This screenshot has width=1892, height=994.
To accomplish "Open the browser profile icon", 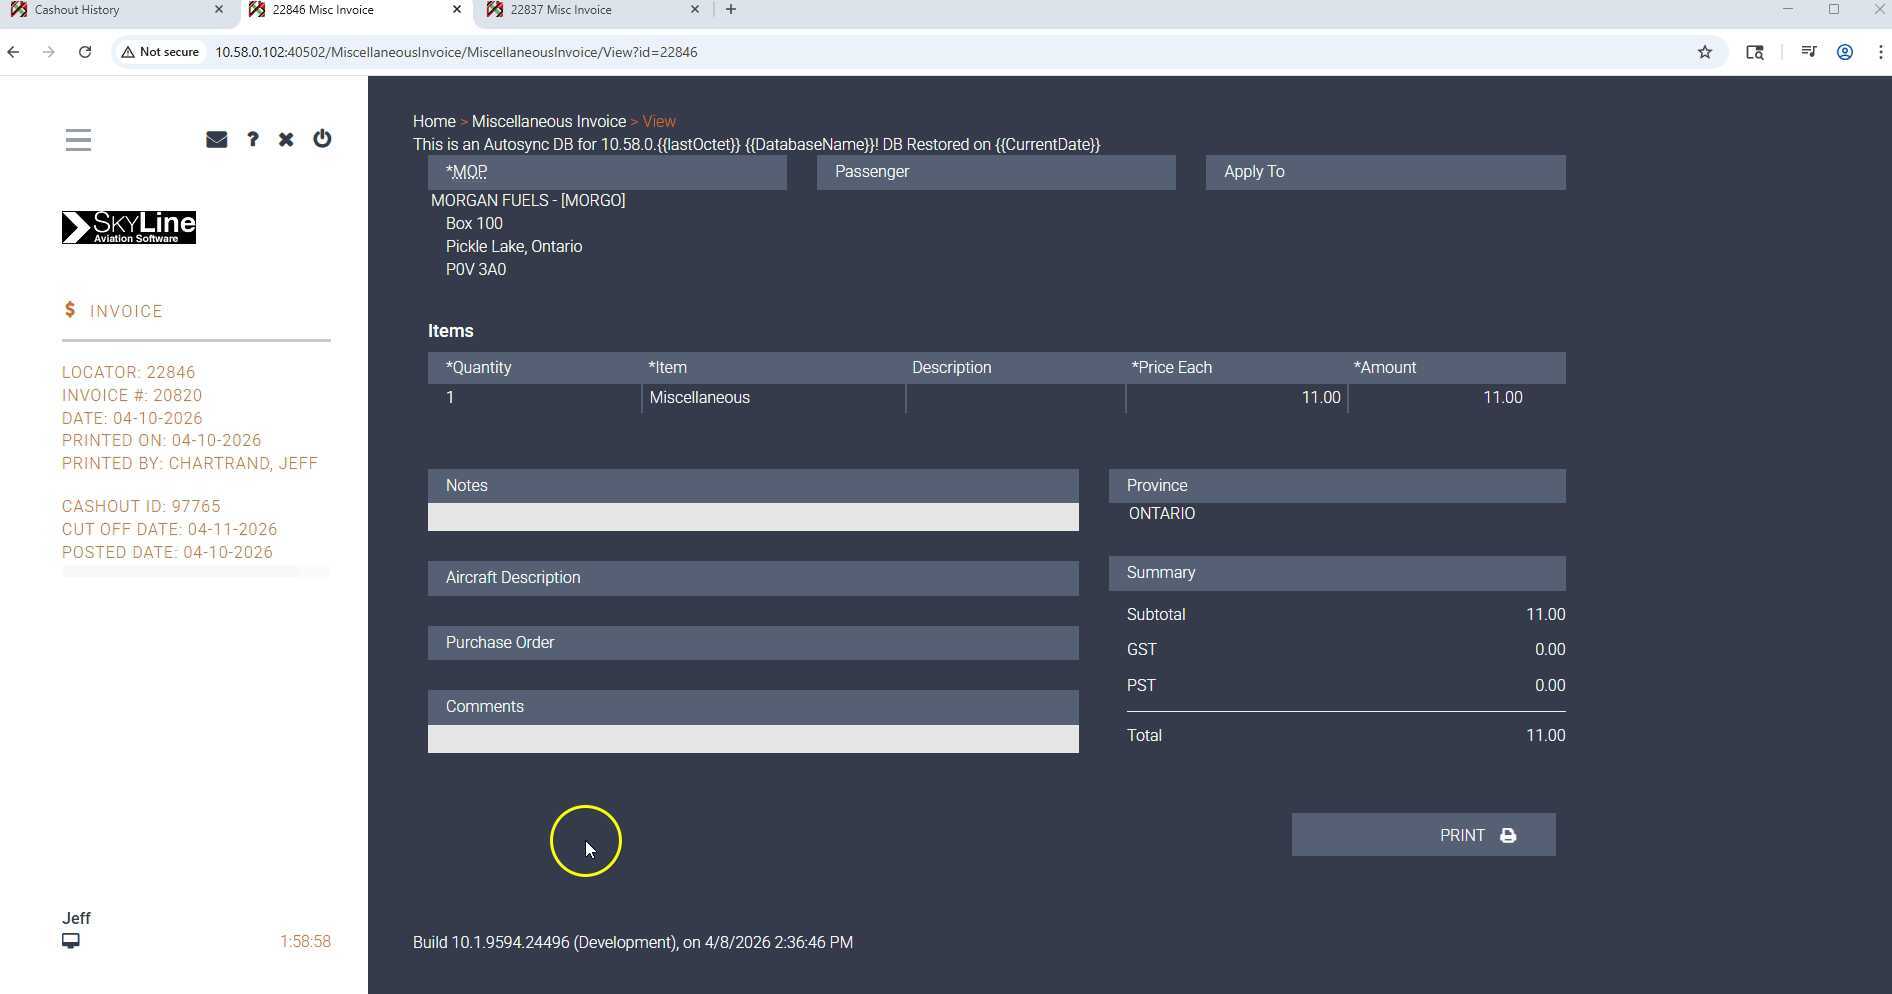I will (1845, 52).
